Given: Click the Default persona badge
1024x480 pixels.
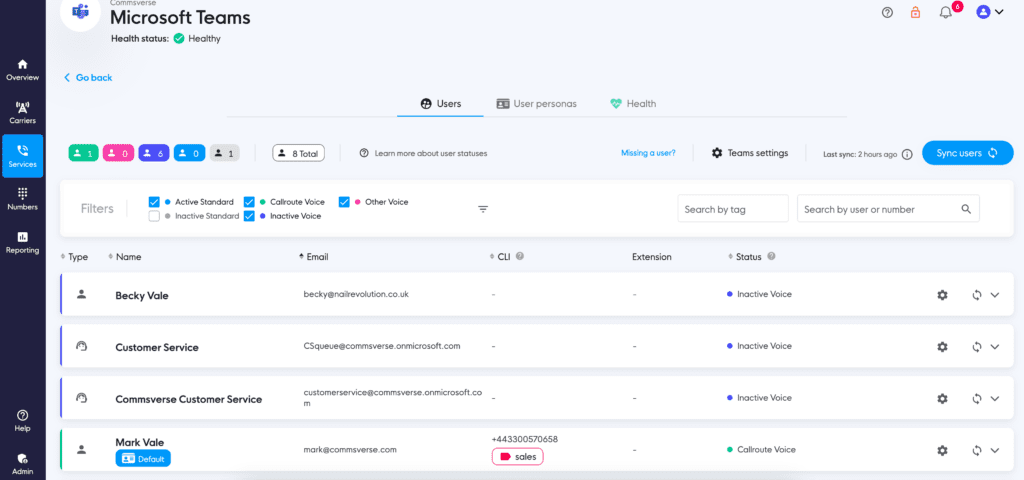Looking at the screenshot, I should (x=143, y=459).
